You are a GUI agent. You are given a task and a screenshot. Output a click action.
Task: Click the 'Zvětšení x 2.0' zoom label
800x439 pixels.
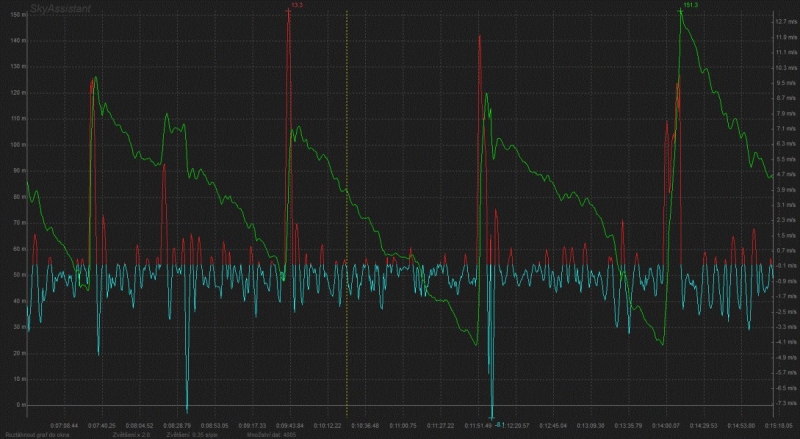[x=130, y=435]
